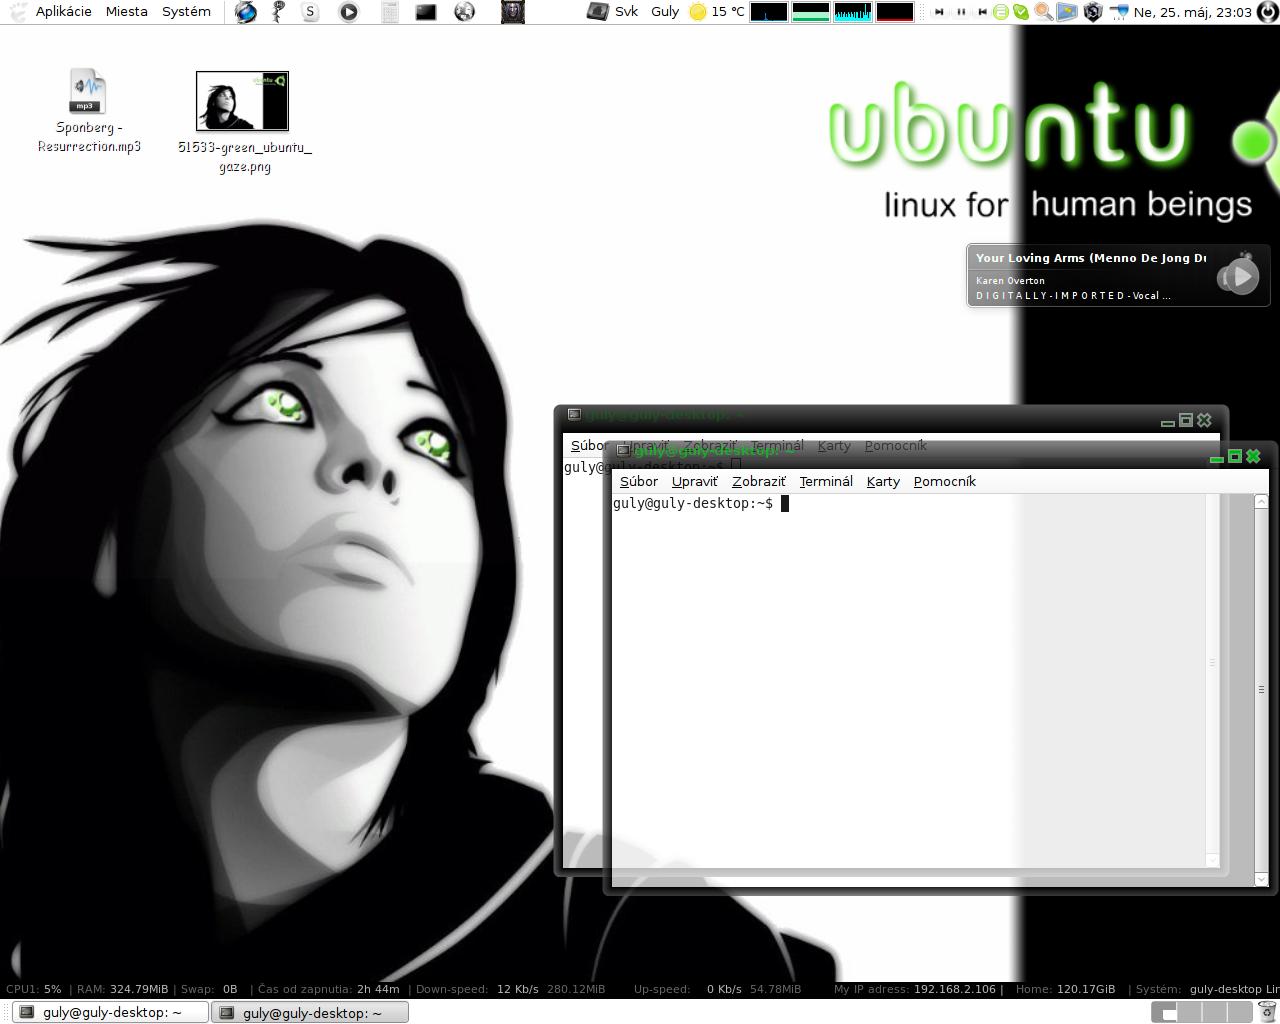Click the green speech bubble tray icon

click(x=1021, y=12)
